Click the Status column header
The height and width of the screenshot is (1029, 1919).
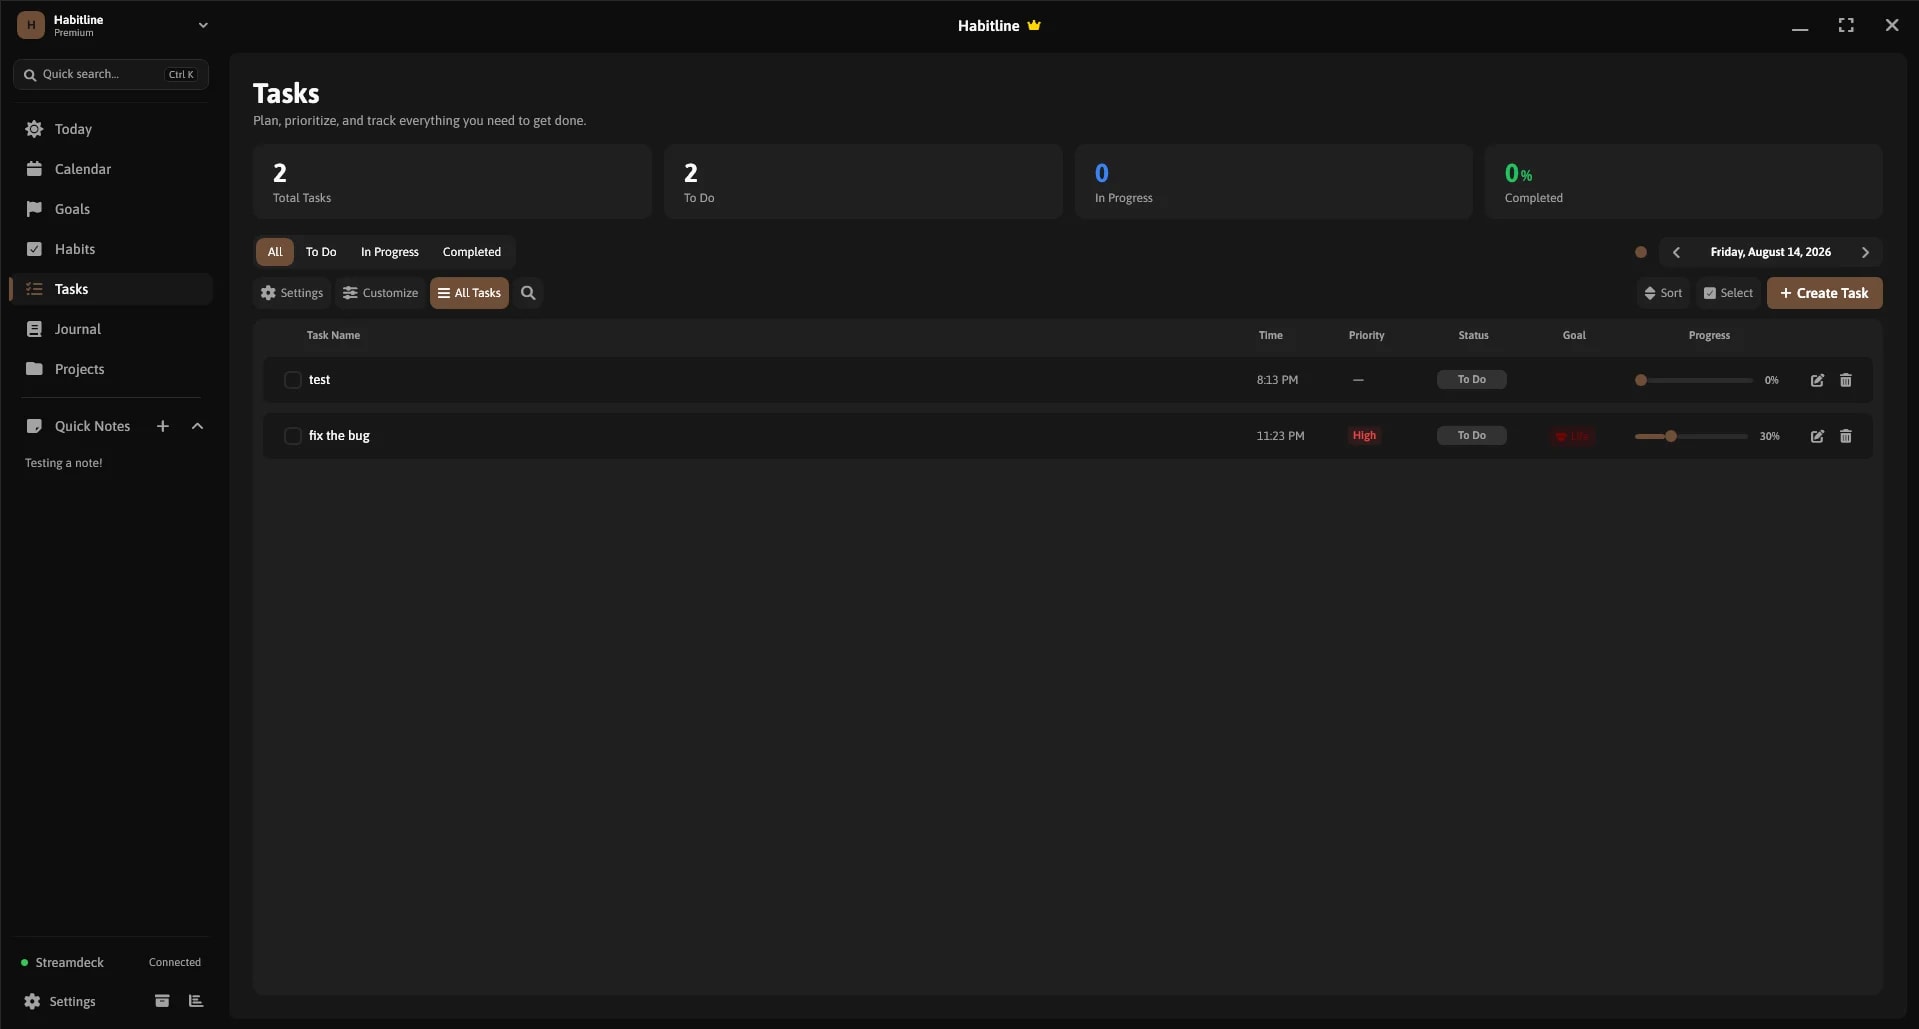point(1473,335)
